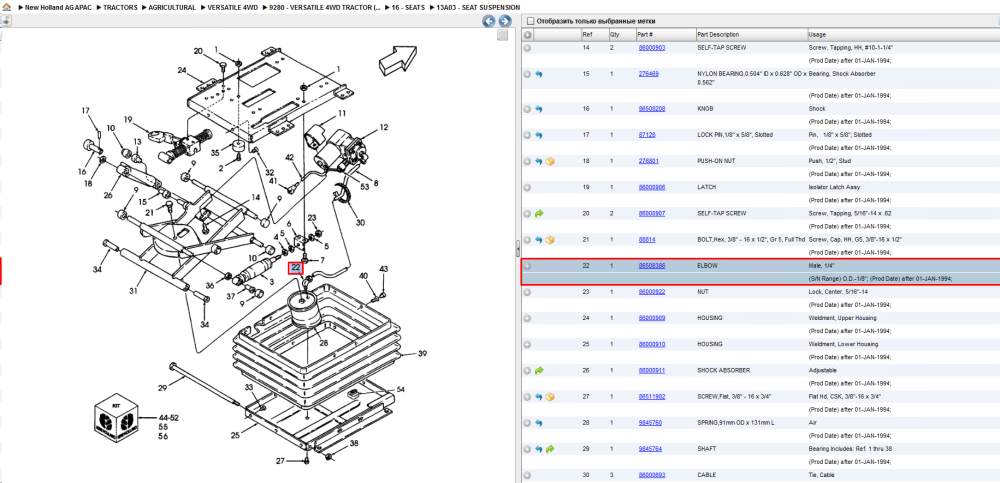Click the round select icon in table header
The image size is (1000, 483).
(527, 34)
